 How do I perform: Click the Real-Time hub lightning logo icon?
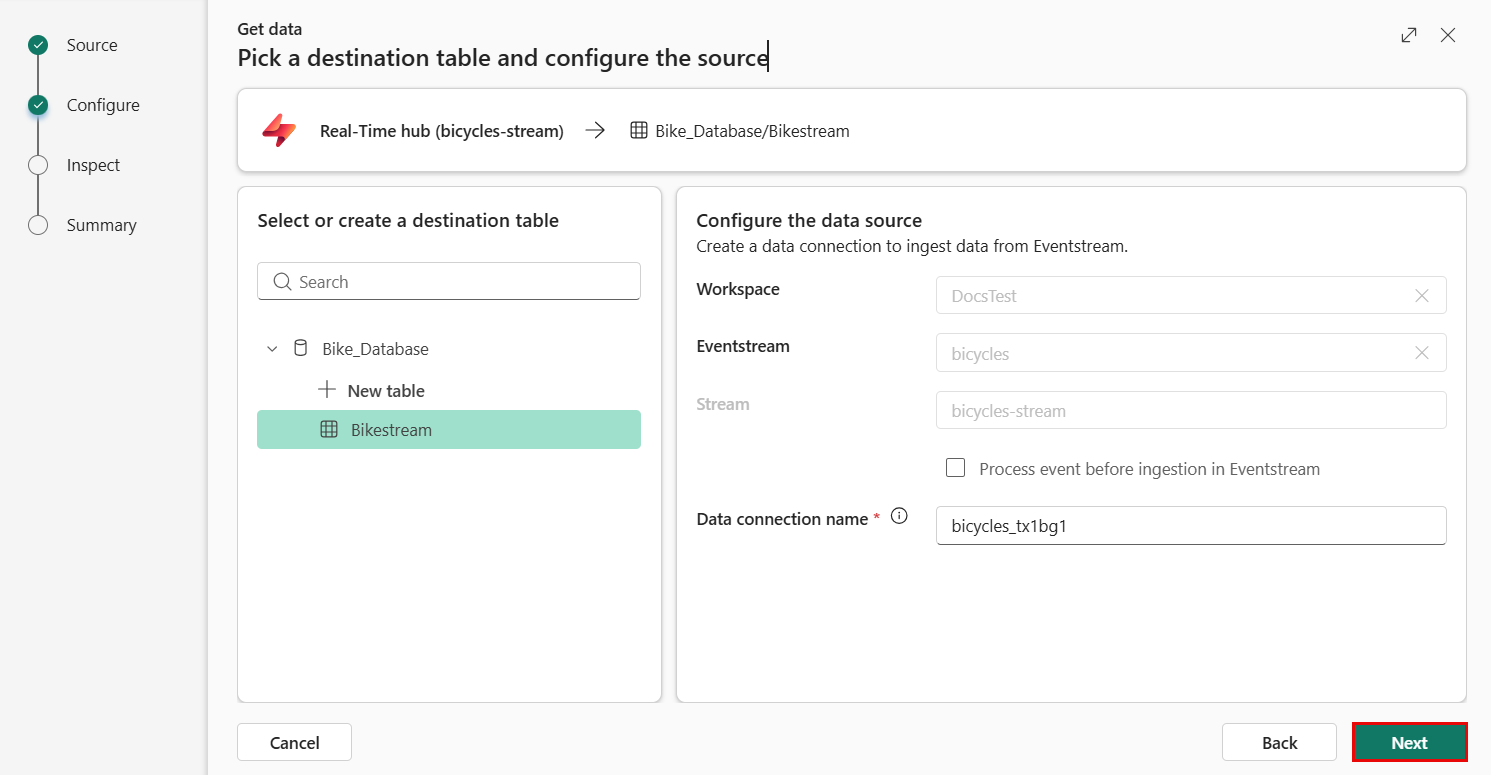[279, 131]
